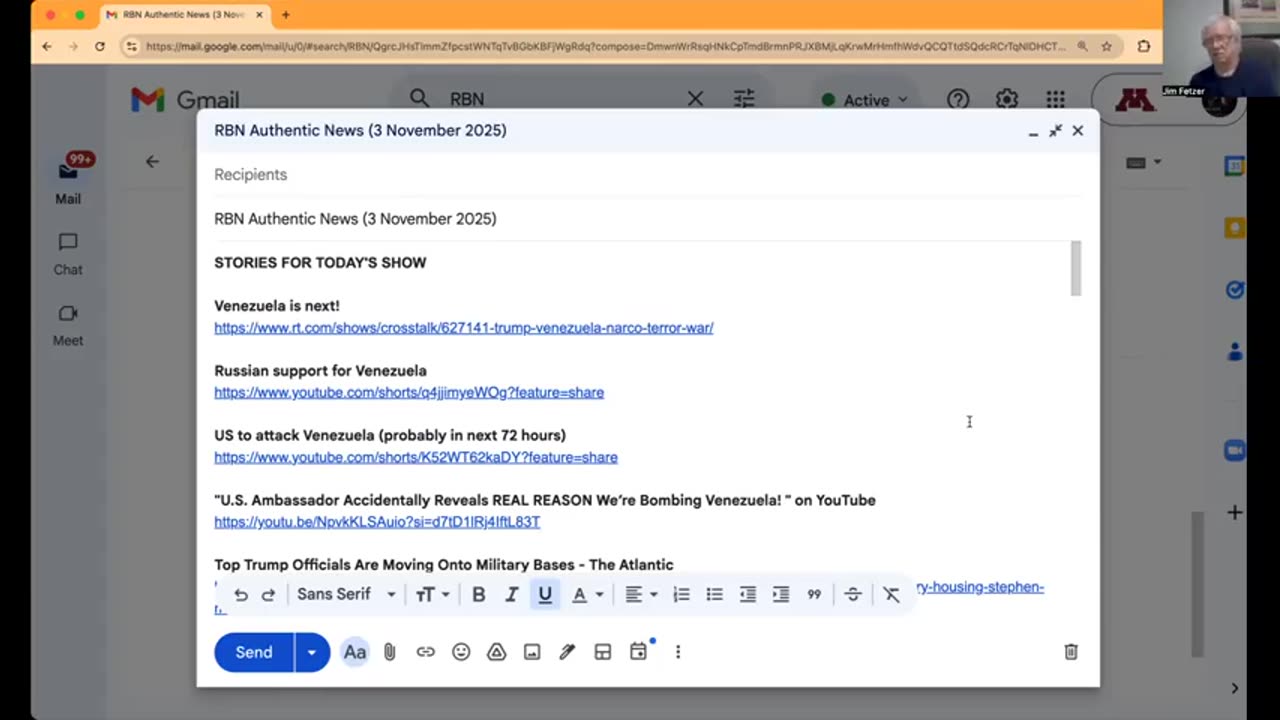The width and height of the screenshot is (1280, 720).
Task: Go to Mail in sidebar
Action: pos(68,178)
